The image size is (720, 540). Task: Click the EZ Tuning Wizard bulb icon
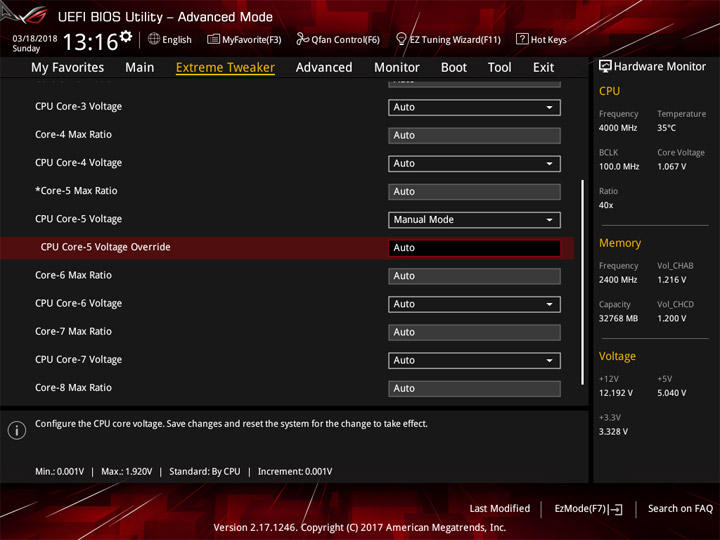coord(401,39)
